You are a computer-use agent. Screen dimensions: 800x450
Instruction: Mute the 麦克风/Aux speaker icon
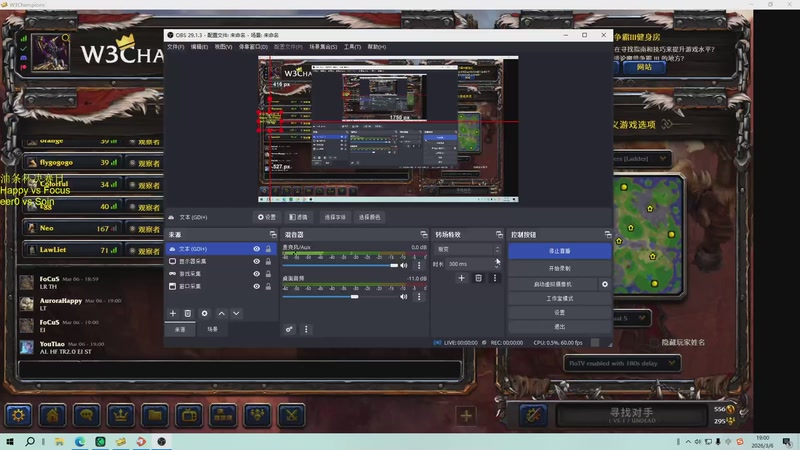point(404,265)
